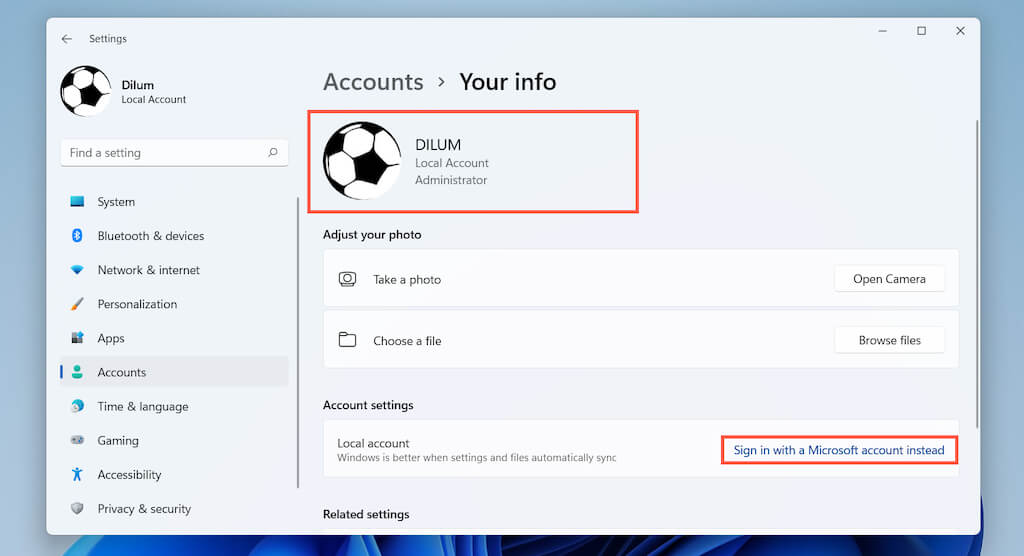Sign in with a Microsoft account instead
The width and height of the screenshot is (1024, 556).
[x=839, y=450]
